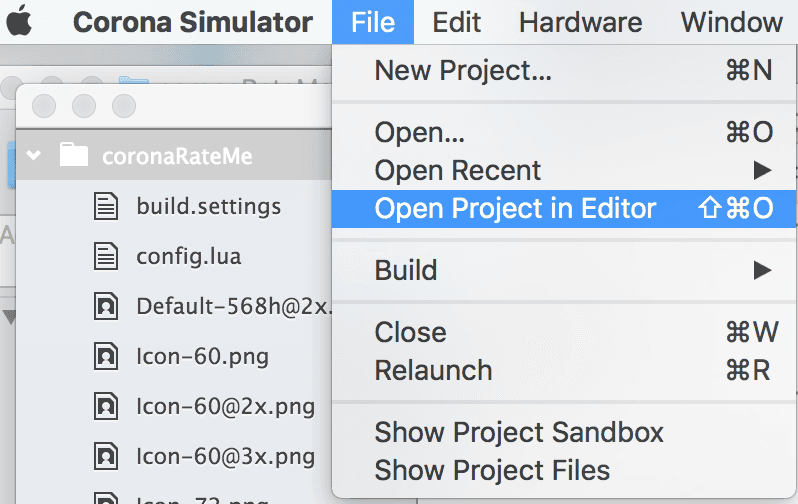Viewport: 798px width, 504px height.
Task: Click the Icon-60@2x.png image icon
Action: coord(106,406)
